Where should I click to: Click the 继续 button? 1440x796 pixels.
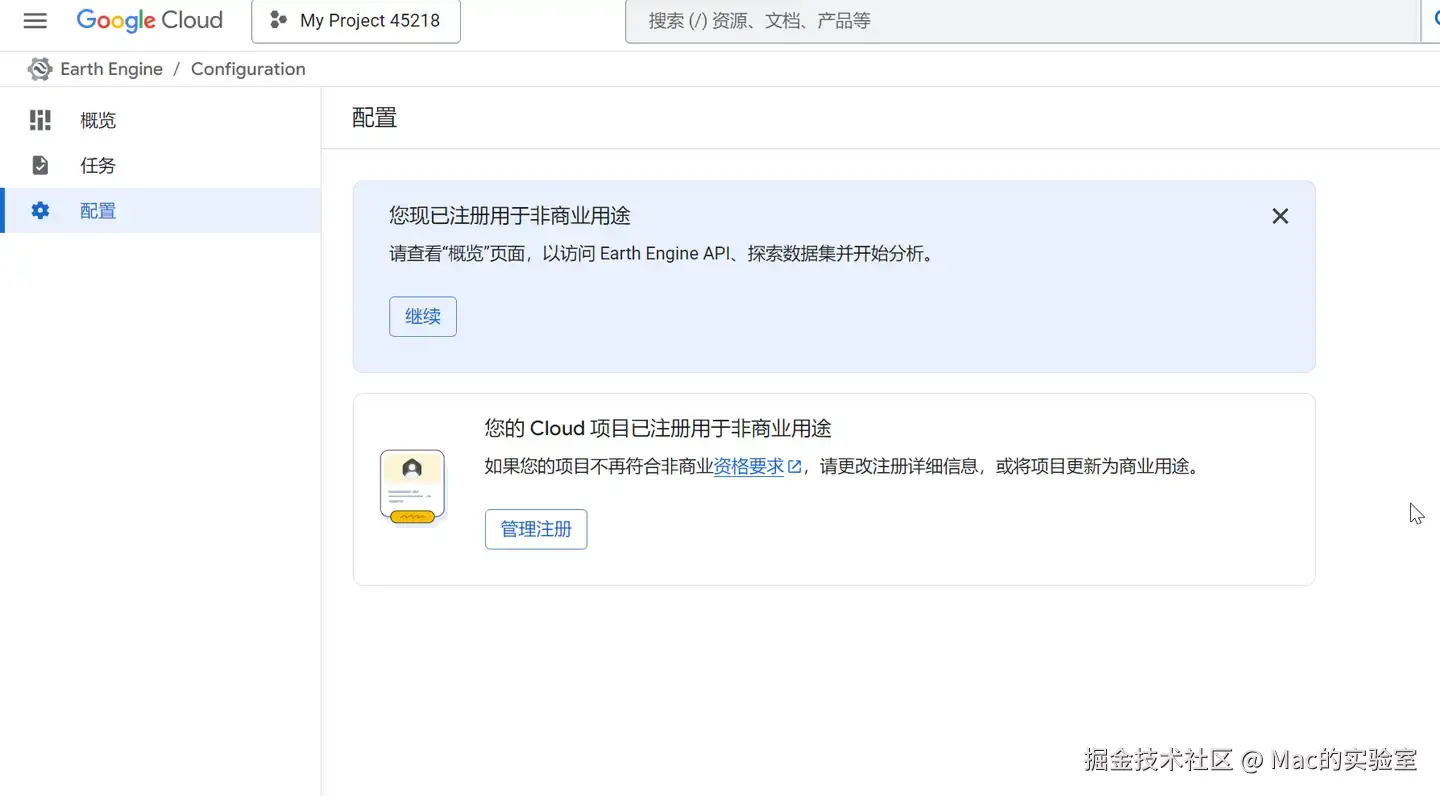point(423,317)
